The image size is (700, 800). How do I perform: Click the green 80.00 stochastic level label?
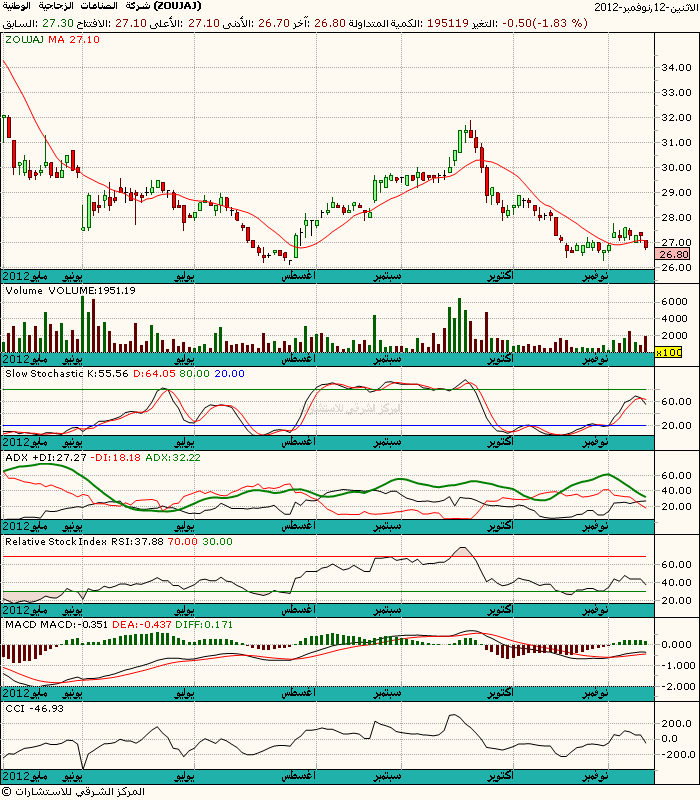tap(194, 373)
